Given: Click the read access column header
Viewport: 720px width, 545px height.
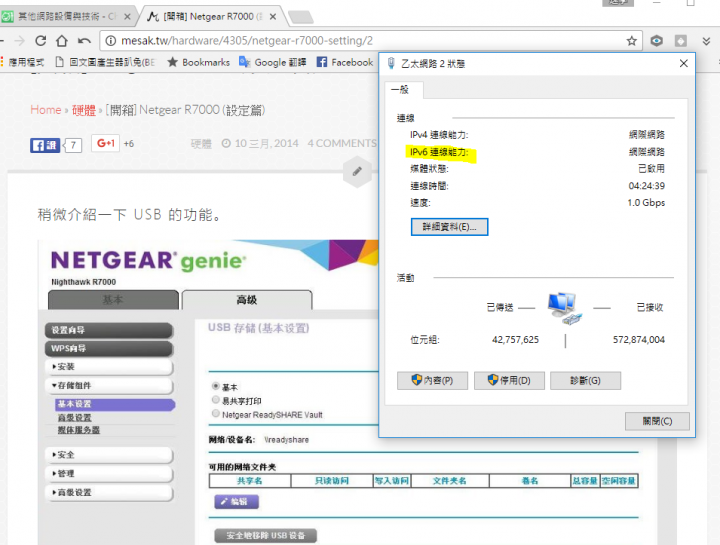Looking at the screenshot, I should coord(332,481).
